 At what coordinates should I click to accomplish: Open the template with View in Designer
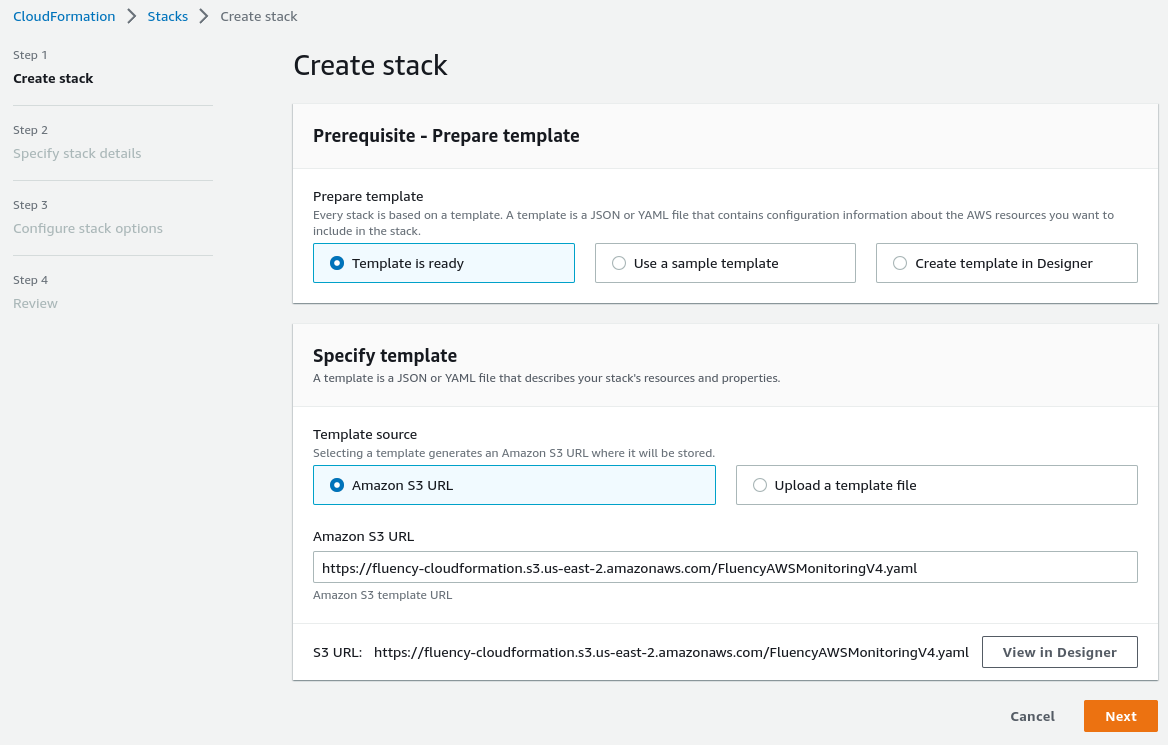tap(1059, 652)
